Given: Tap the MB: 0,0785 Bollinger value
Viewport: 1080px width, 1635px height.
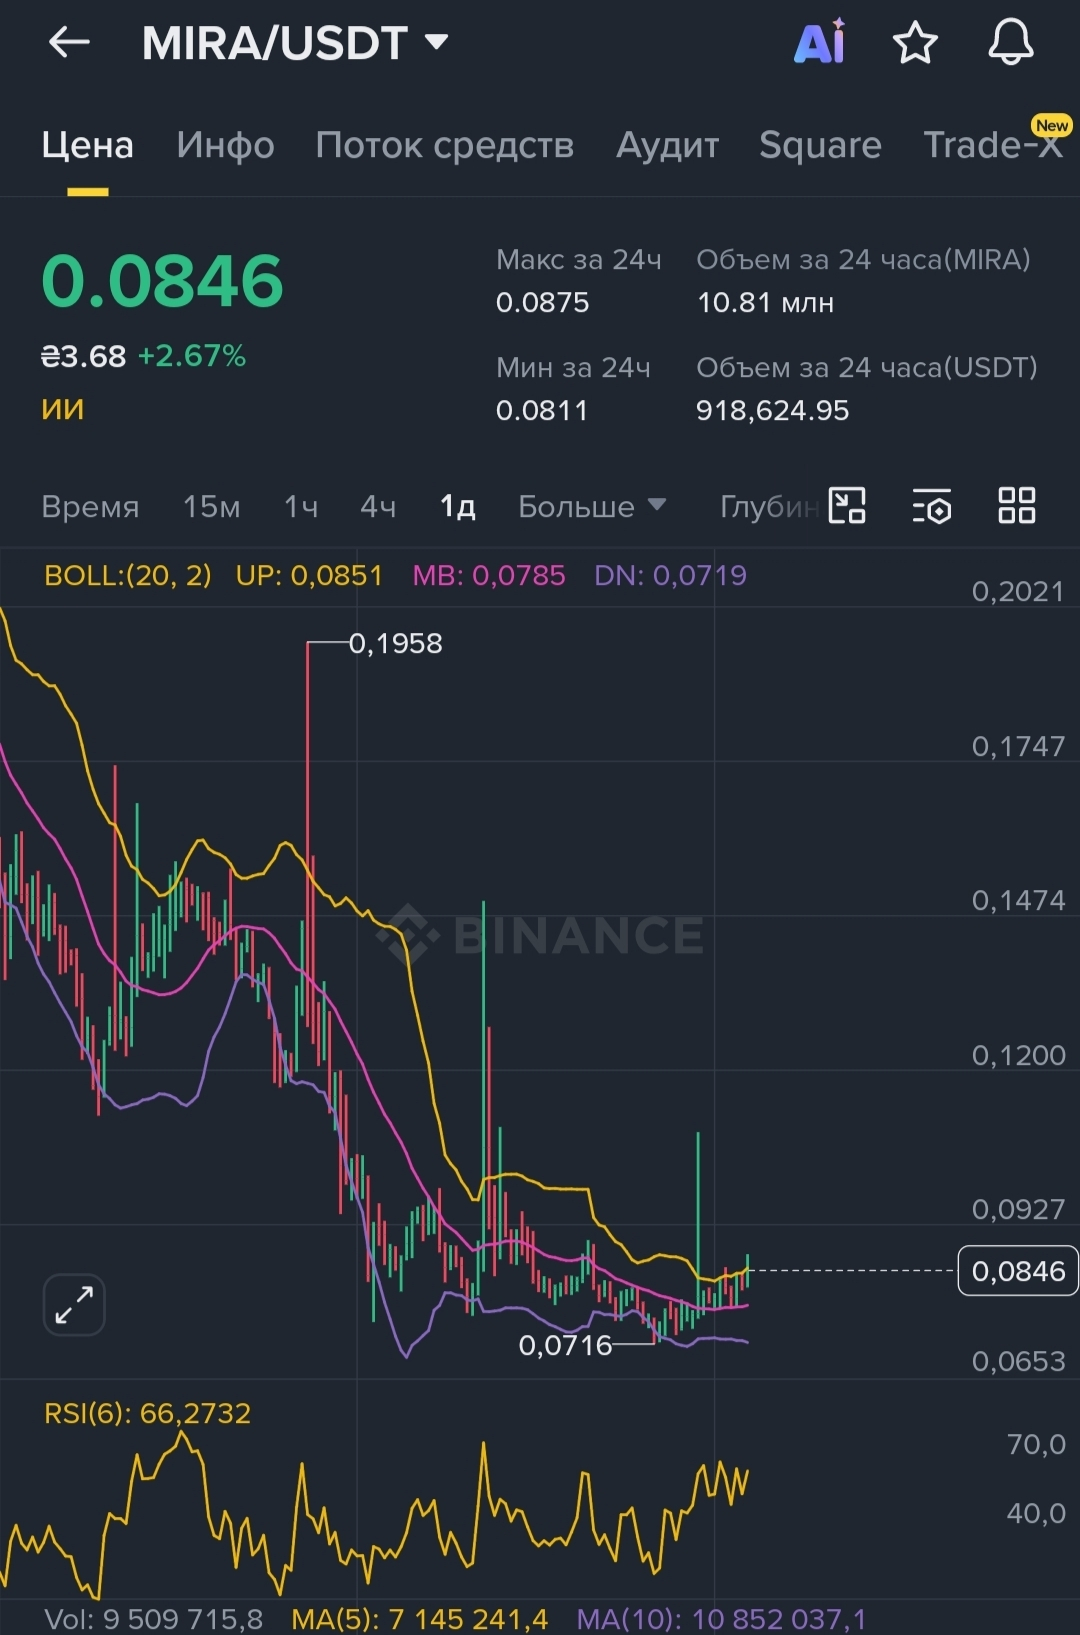Looking at the screenshot, I should [x=489, y=576].
